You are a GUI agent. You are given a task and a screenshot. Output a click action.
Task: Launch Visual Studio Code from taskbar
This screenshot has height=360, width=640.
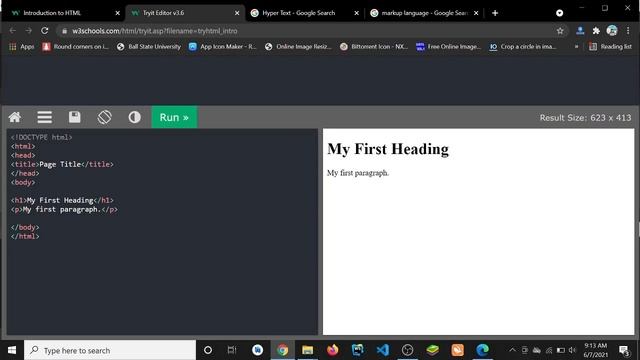(x=382, y=350)
